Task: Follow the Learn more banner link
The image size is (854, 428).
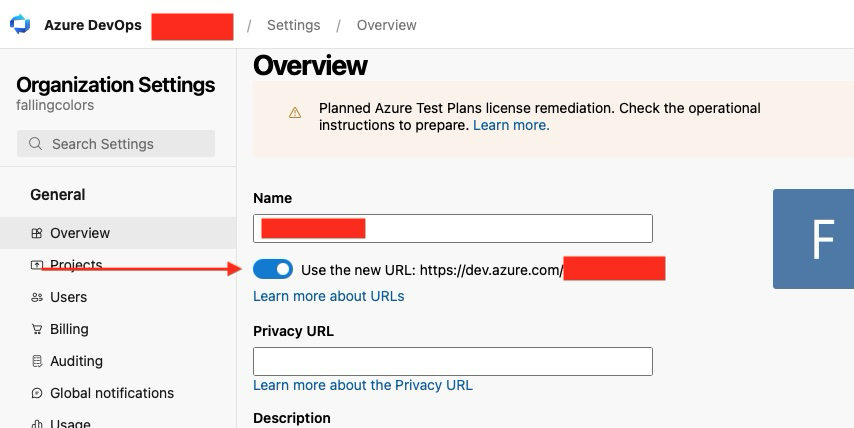Action: 511,125
